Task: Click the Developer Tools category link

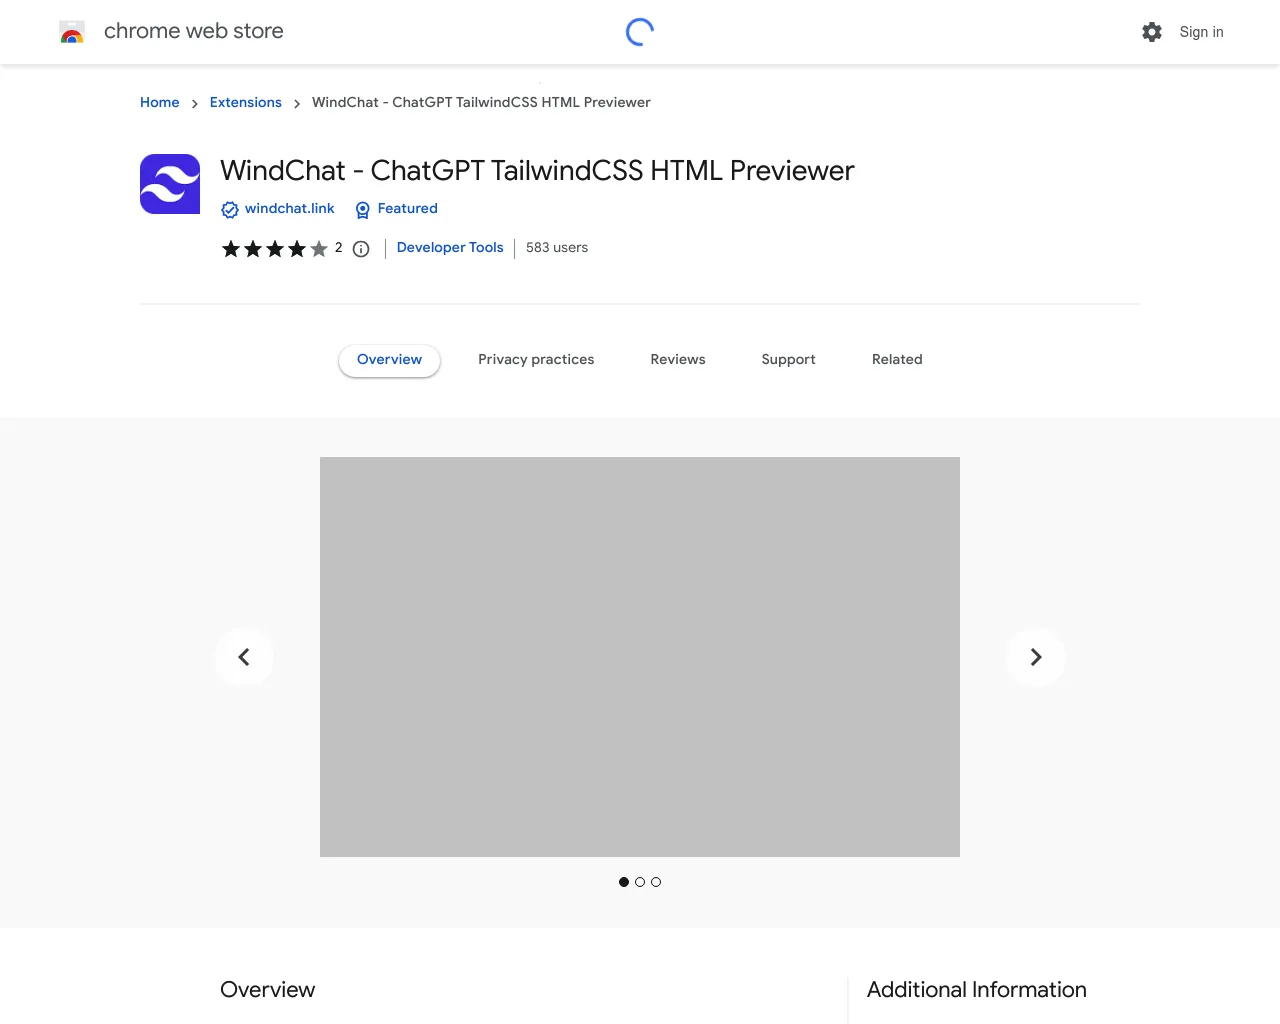Action: [449, 247]
